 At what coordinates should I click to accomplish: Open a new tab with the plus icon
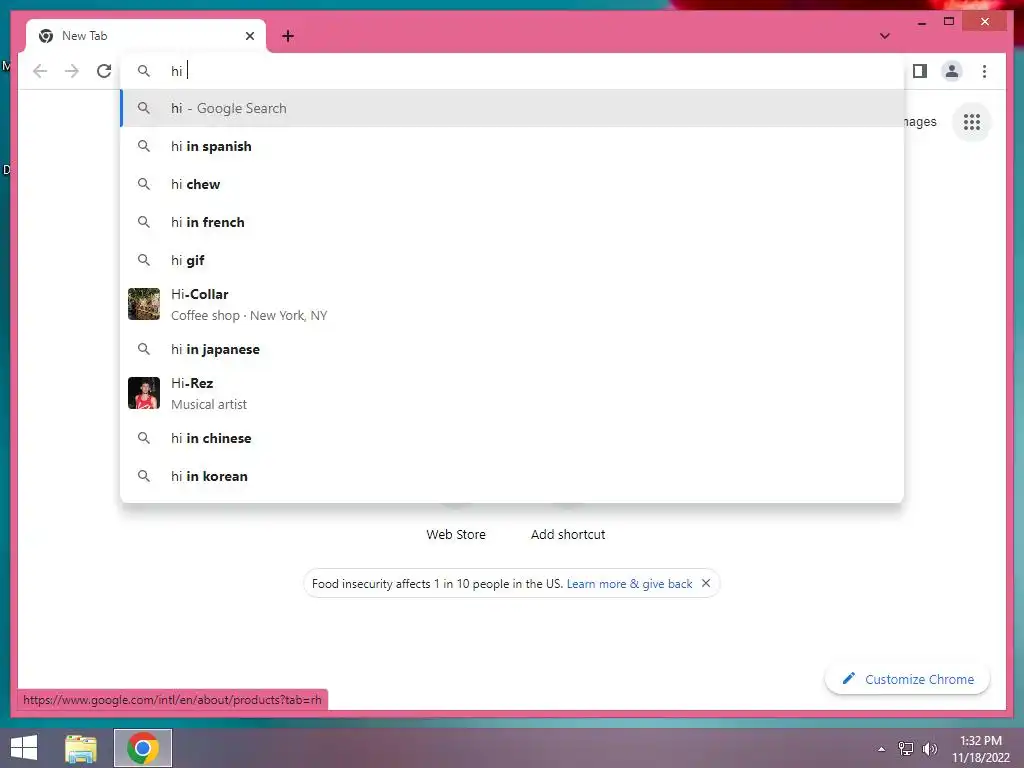coord(288,36)
